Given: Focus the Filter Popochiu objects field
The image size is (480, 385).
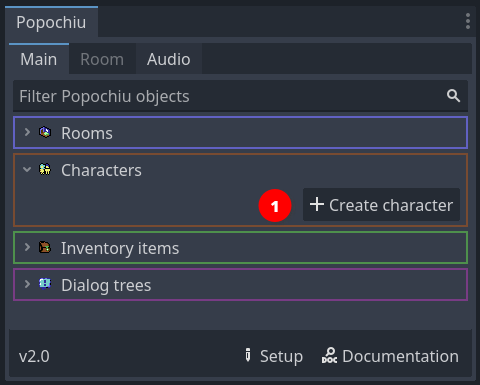Looking at the screenshot, I should (x=240, y=96).
